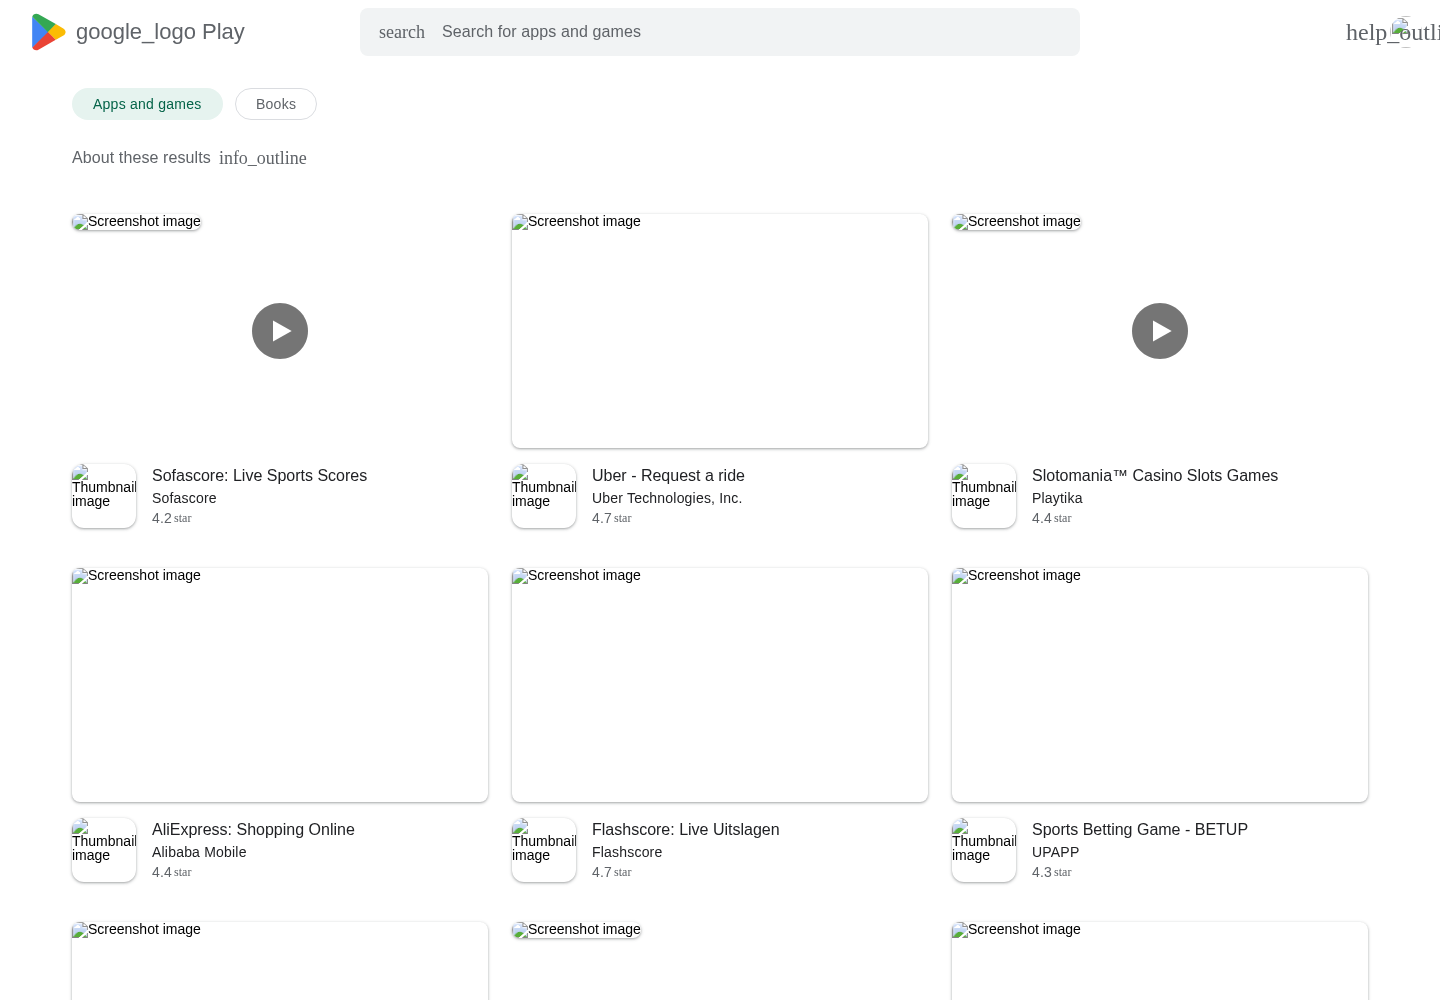Click the 4.3 star rating of BETUP
Screen dimensions: 1440x1000
tap(1051, 872)
